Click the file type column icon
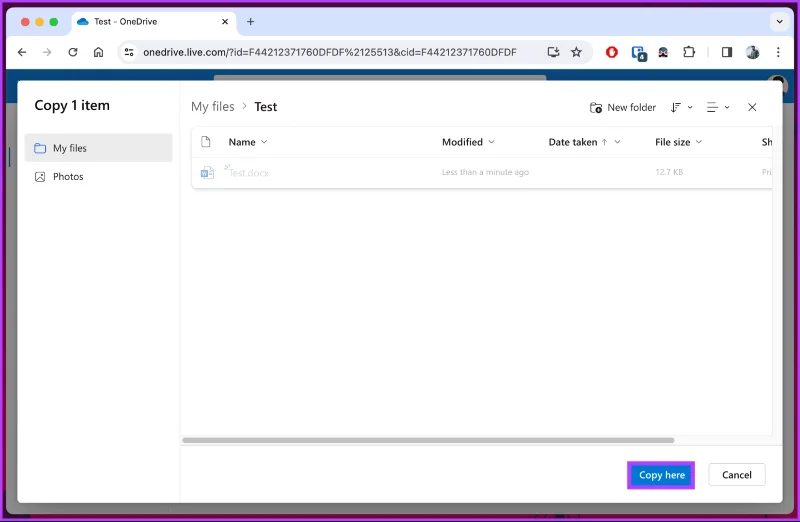The image size is (800, 522). pos(206,142)
